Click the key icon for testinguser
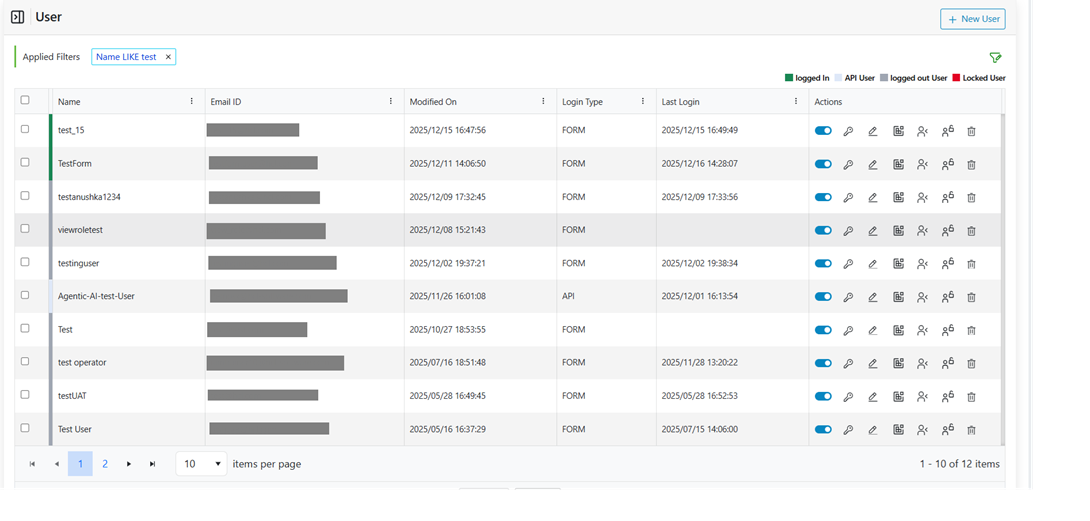 (848, 264)
